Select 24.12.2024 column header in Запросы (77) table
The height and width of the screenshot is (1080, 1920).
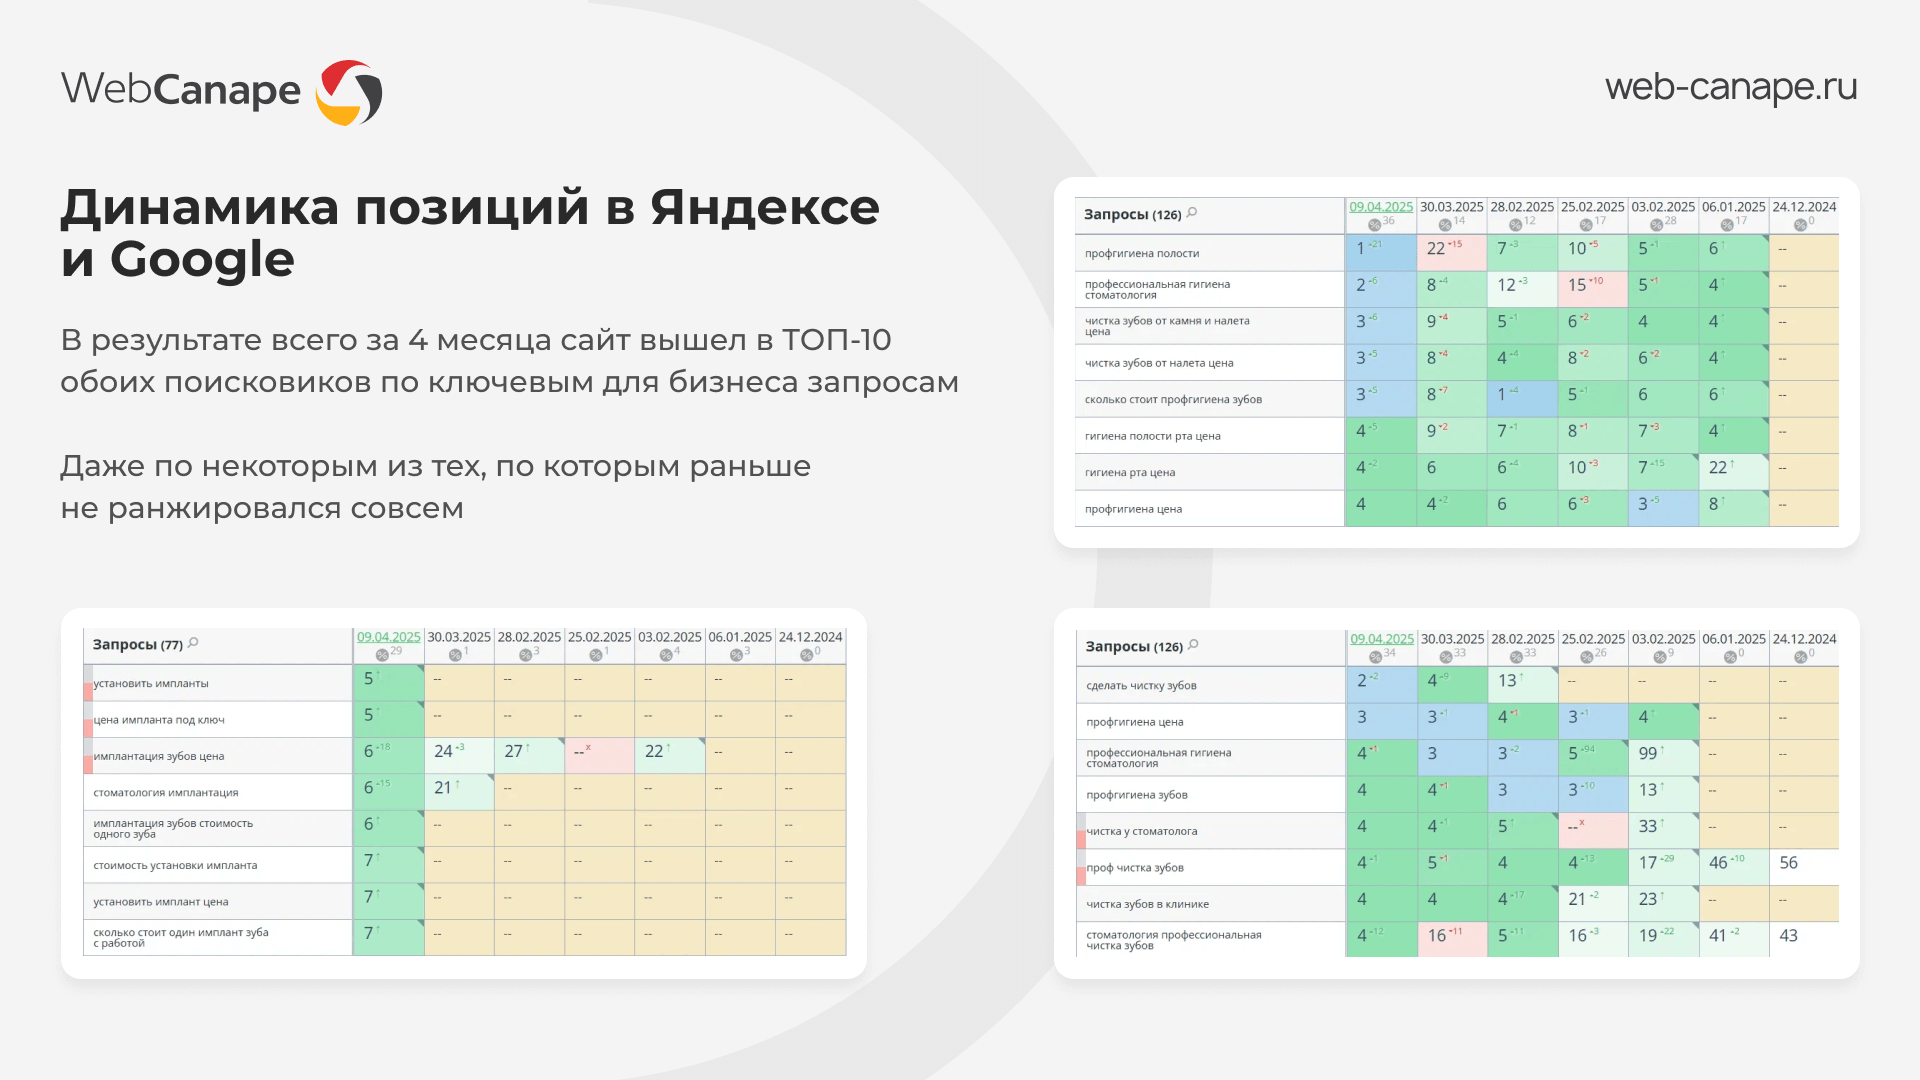pyautogui.click(x=810, y=637)
